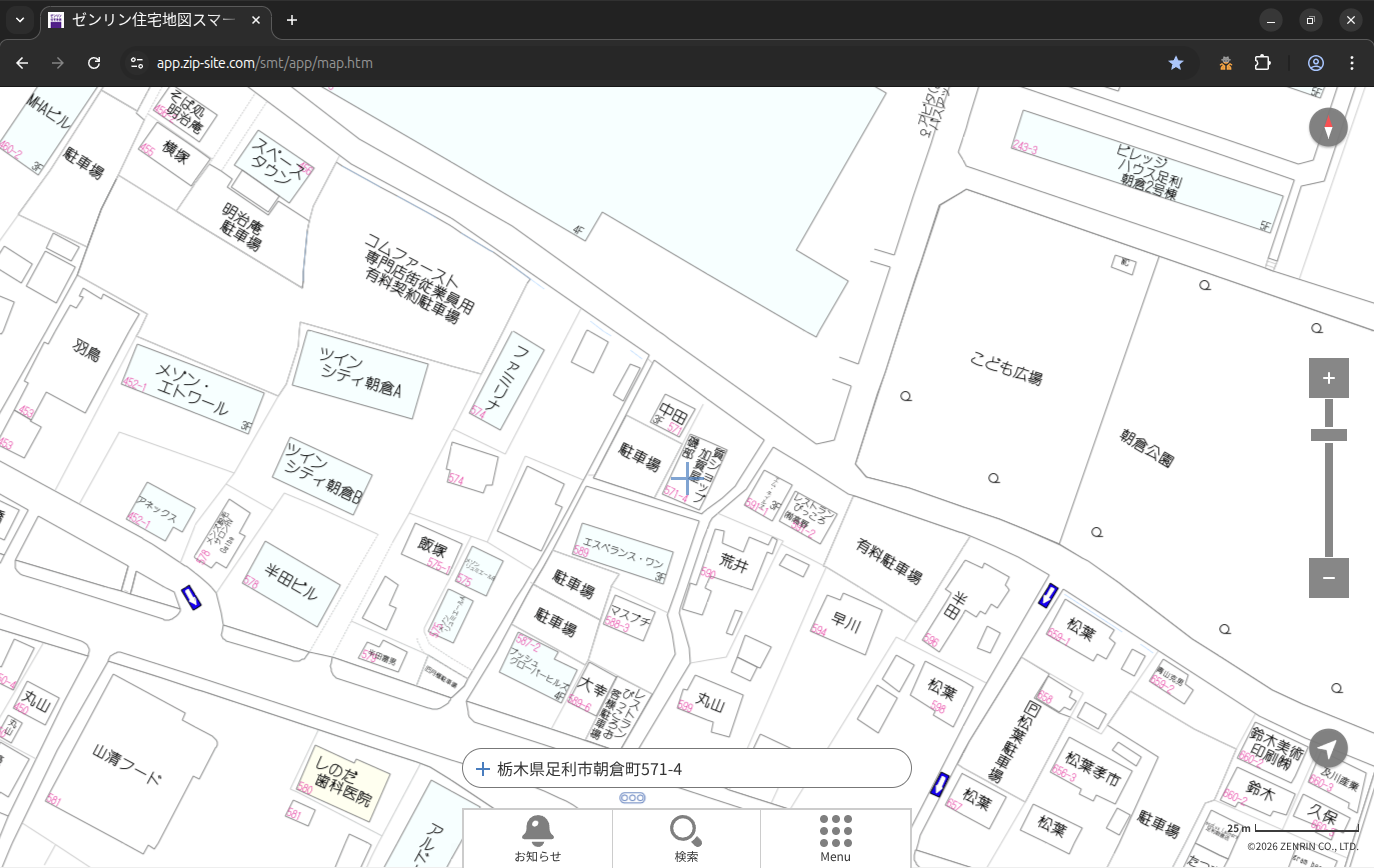This screenshot has height=868, width=1374.
Task: Open the browser extensions puzzle icon
Action: pyautogui.click(x=1262, y=63)
